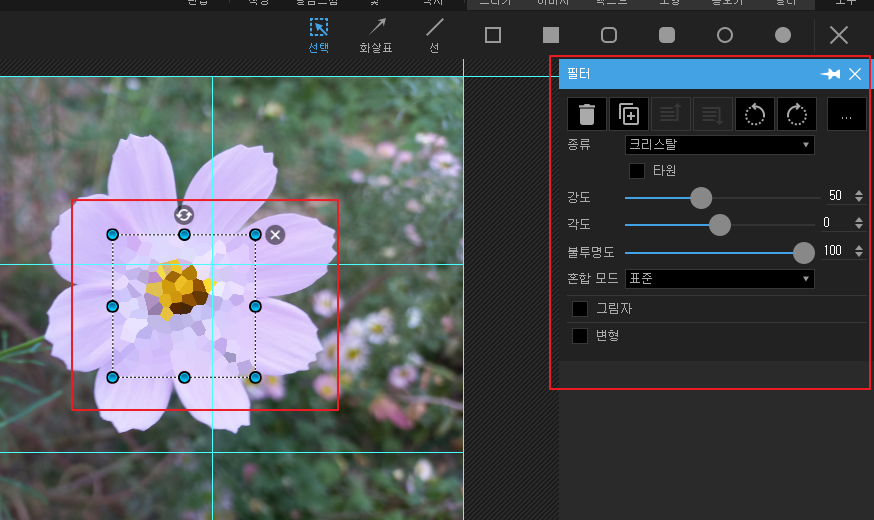
Task: Pin the 필터 panel
Action: click(831, 74)
